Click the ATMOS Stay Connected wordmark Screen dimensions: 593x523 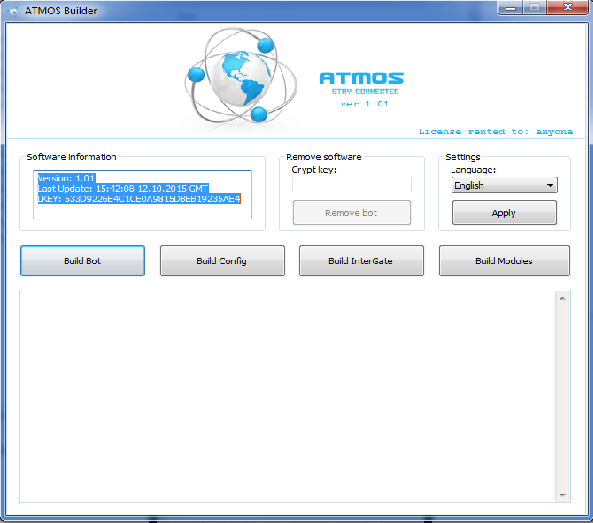pyautogui.click(x=362, y=83)
